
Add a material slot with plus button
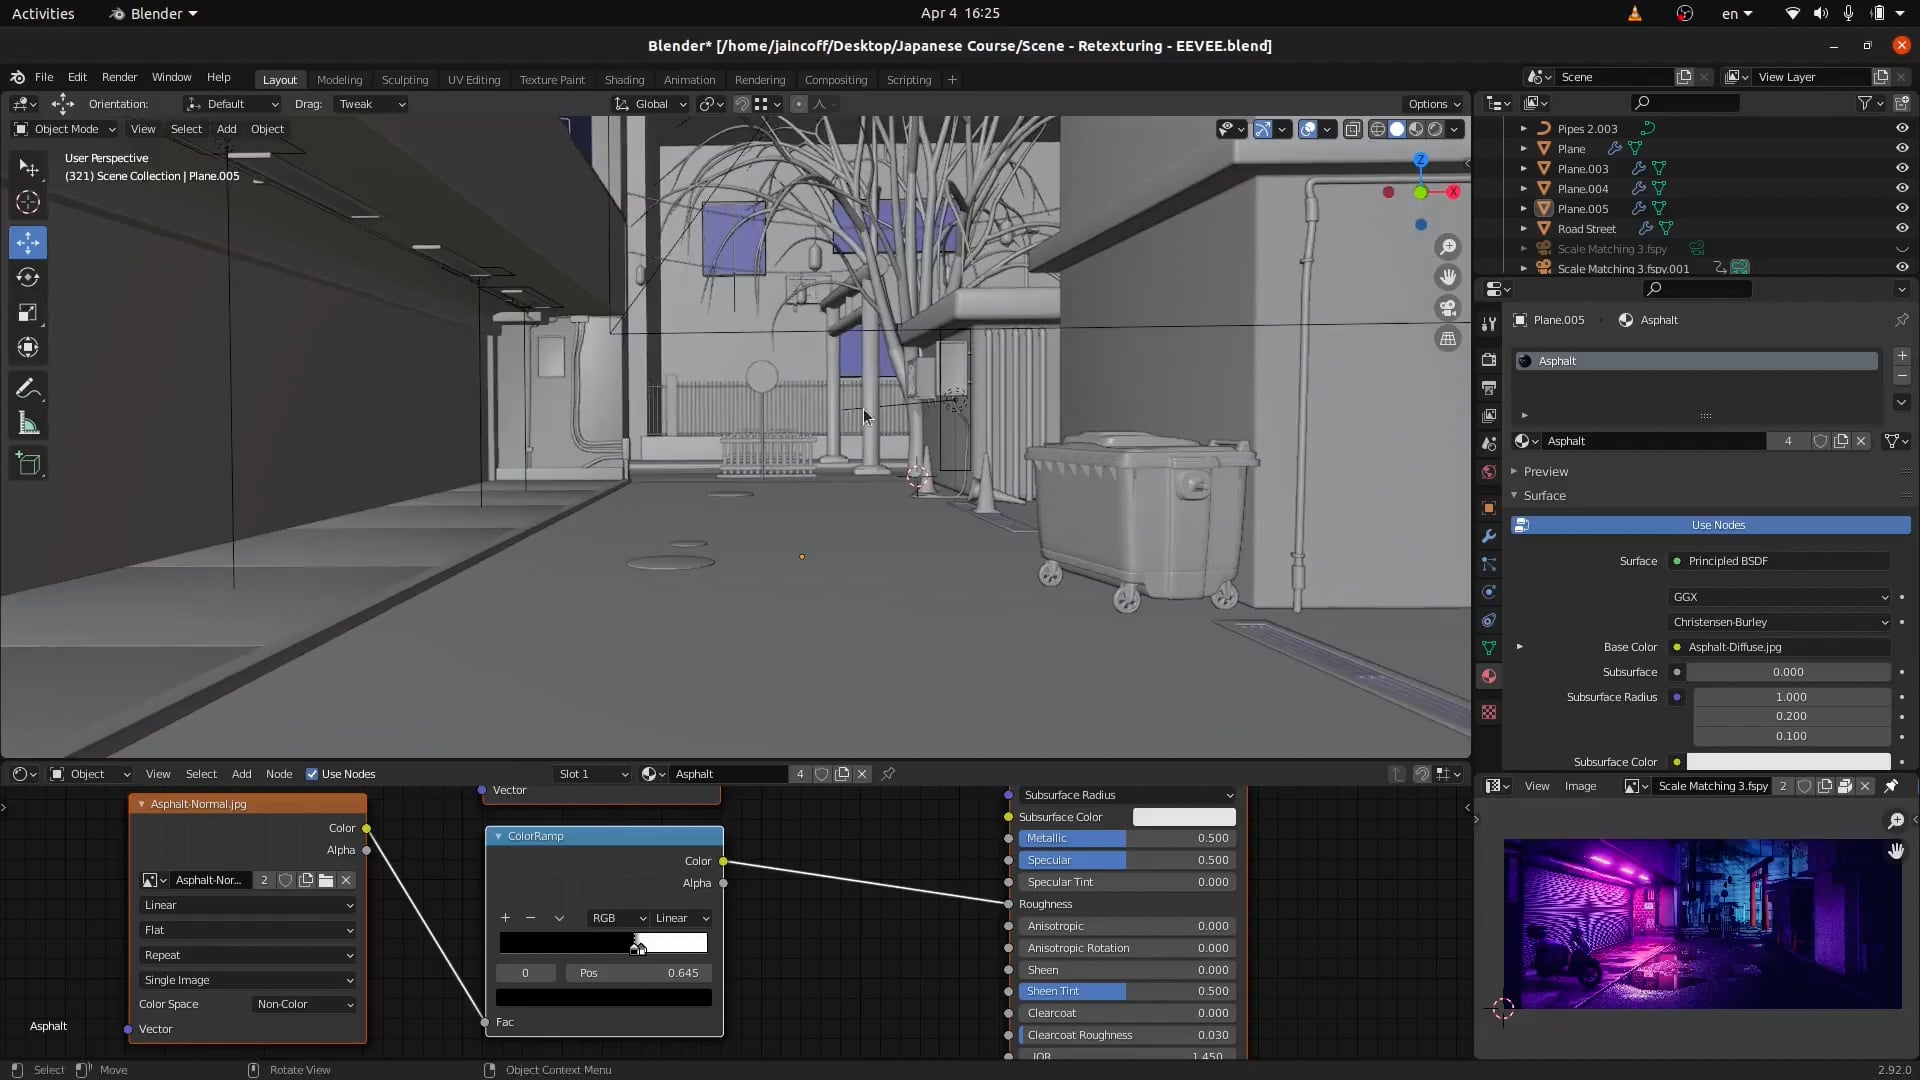pos(1902,356)
